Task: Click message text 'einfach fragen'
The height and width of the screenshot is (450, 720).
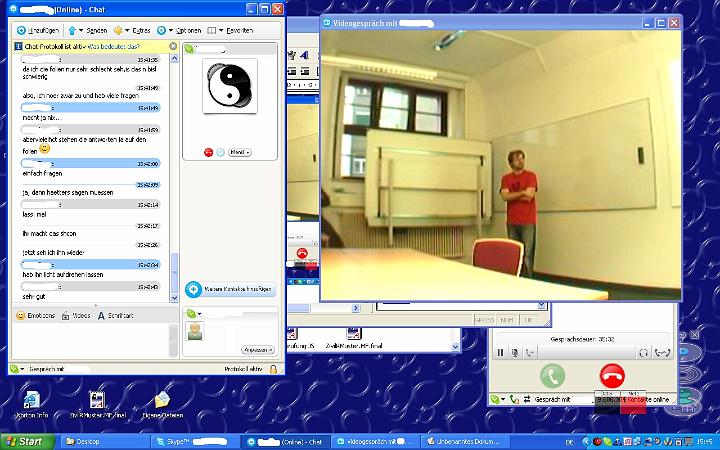Action: (x=42, y=174)
